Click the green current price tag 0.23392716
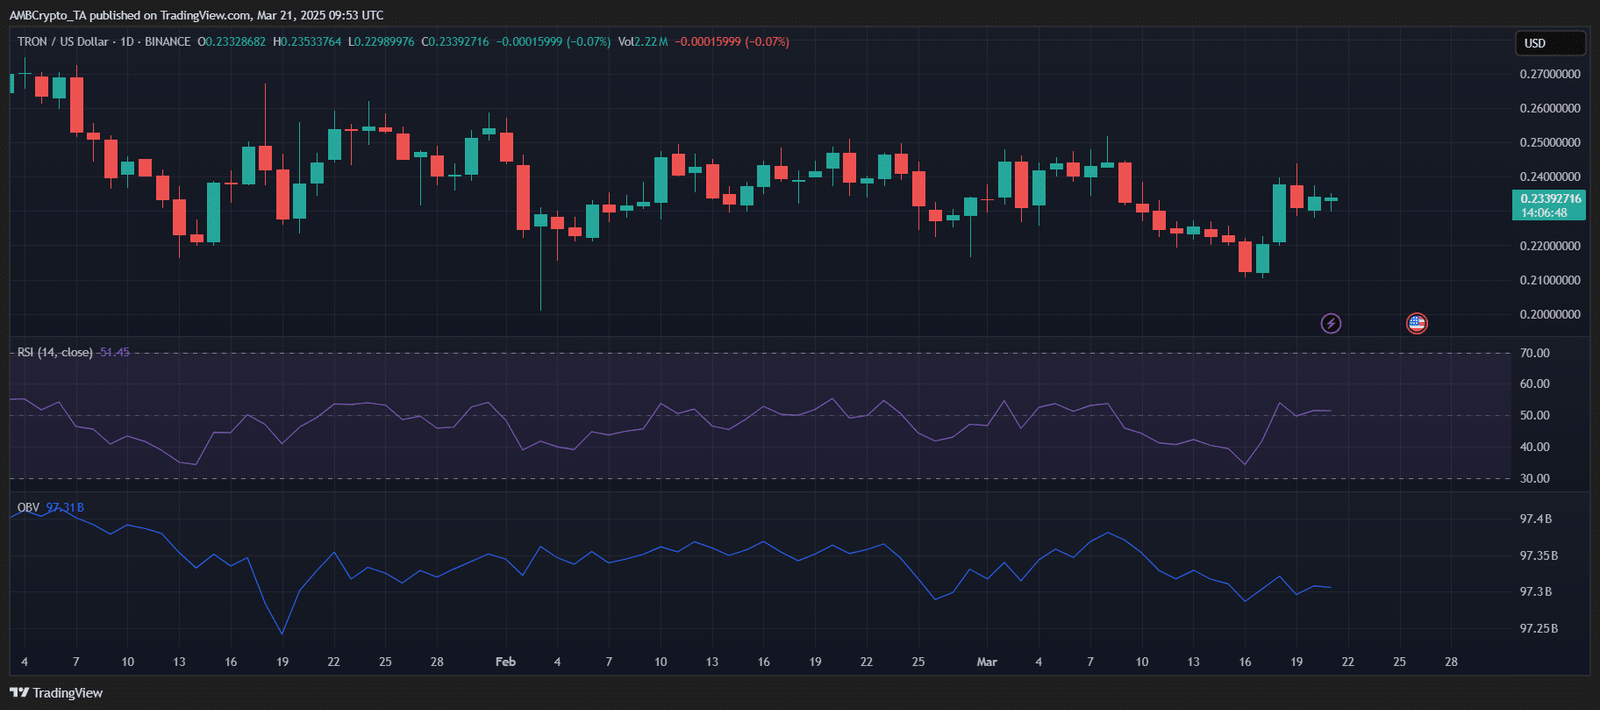 [x=1550, y=205]
